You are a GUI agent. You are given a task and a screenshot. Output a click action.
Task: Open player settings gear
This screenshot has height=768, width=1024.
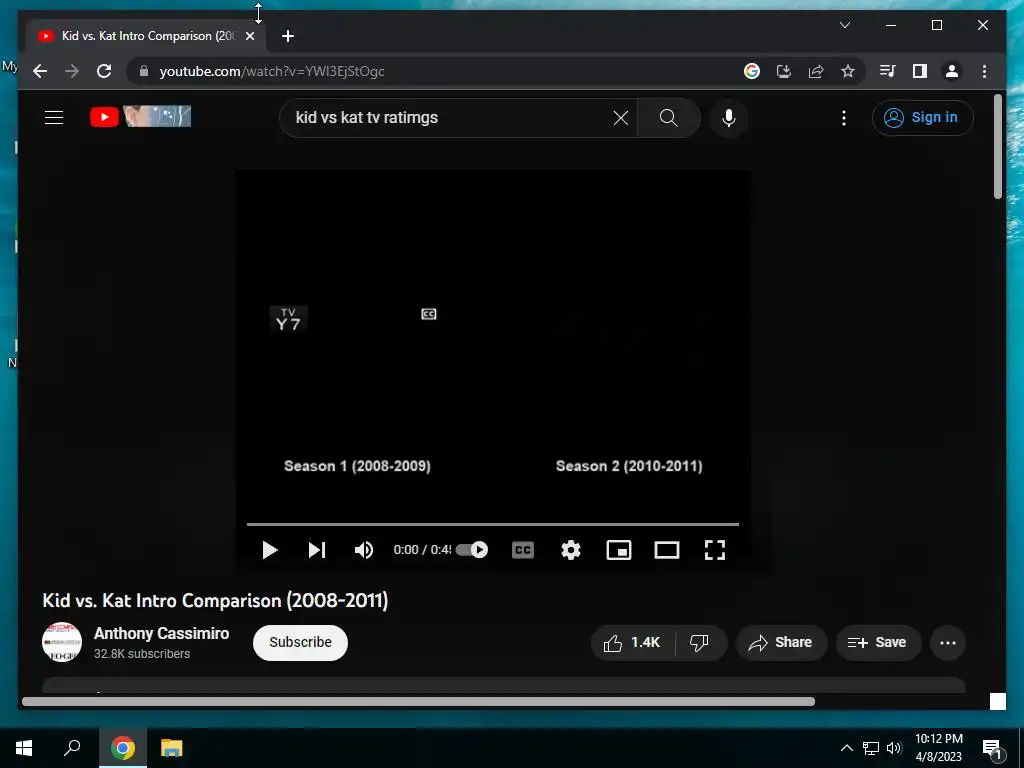pos(571,550)
